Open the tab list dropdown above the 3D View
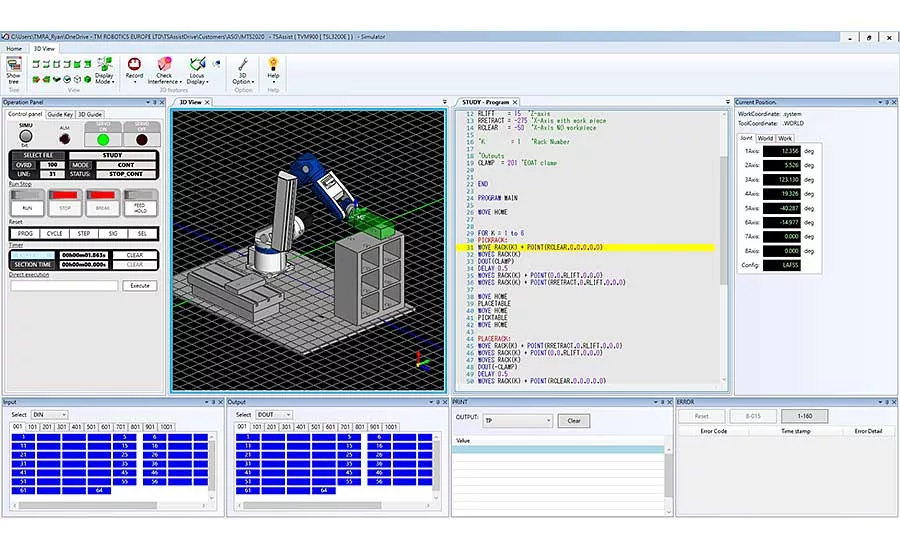Viewport: 900px width, 550px height. 444,102
